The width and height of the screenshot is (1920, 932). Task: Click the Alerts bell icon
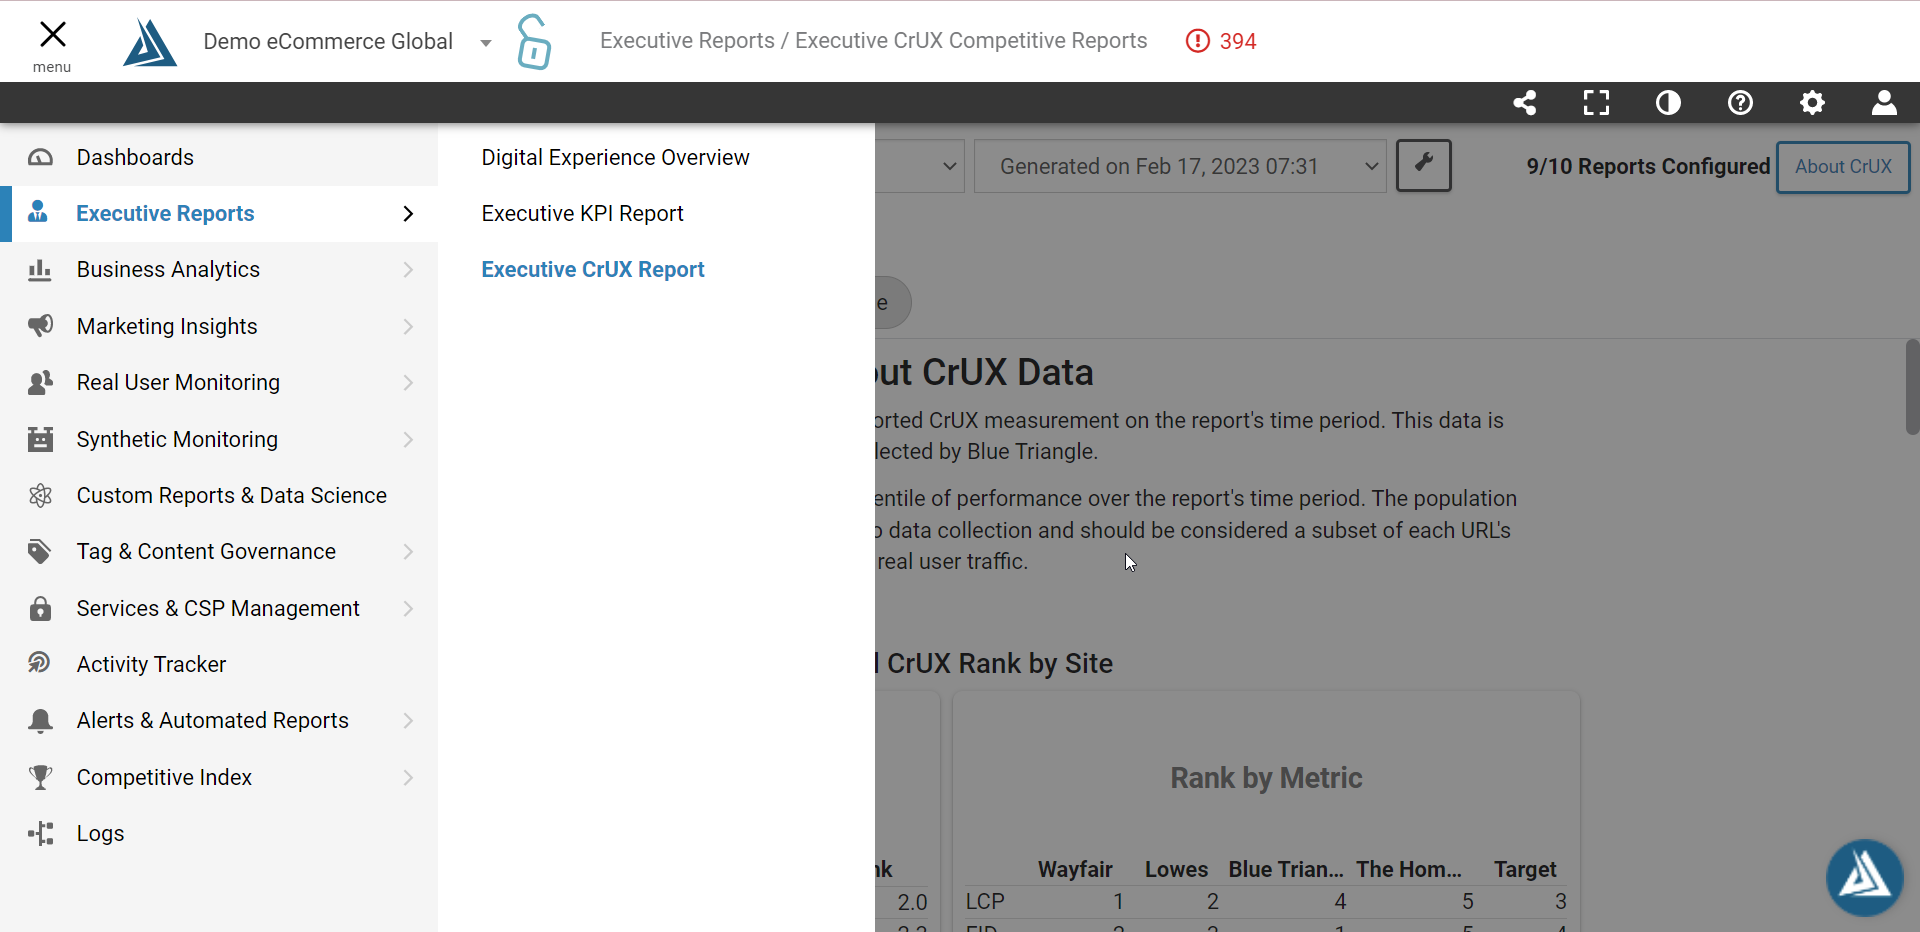[40, 721]
